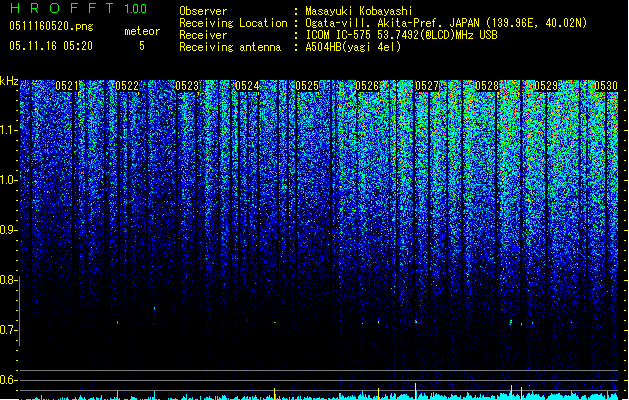The width and height of the screenshot is (629, 400).
Task: Click the A504HB(yagi 4el) antenna text
Action: point(353,47)
